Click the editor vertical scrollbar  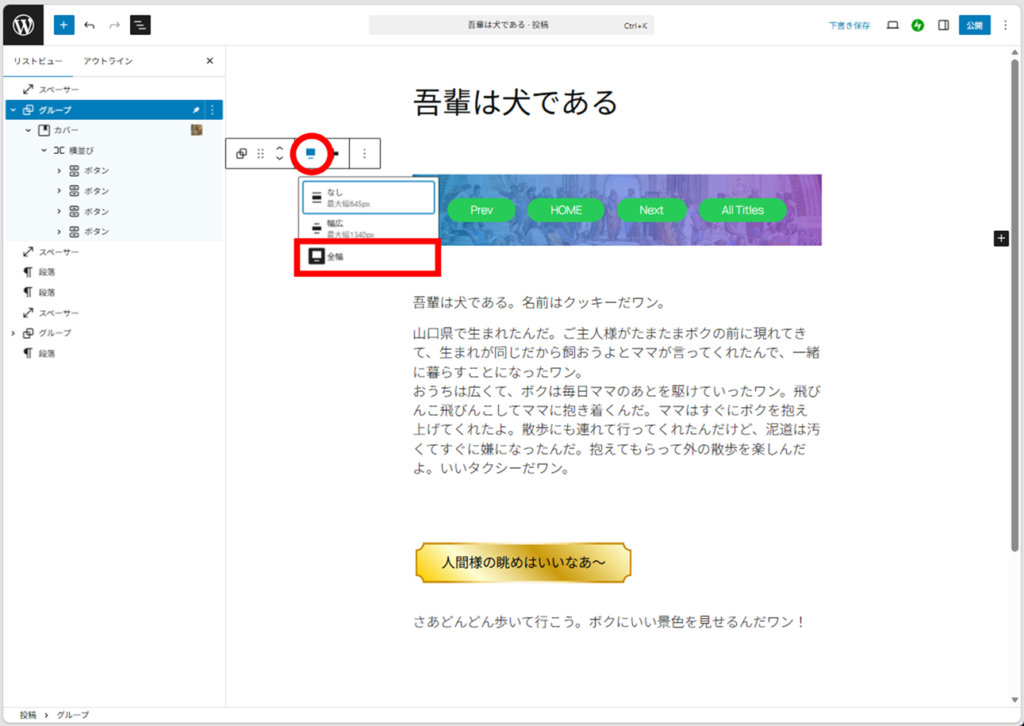tap(1015, 300)
